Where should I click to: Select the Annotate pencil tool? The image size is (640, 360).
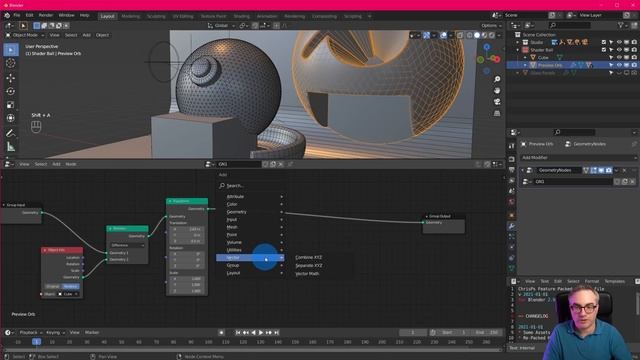point(11,133)
